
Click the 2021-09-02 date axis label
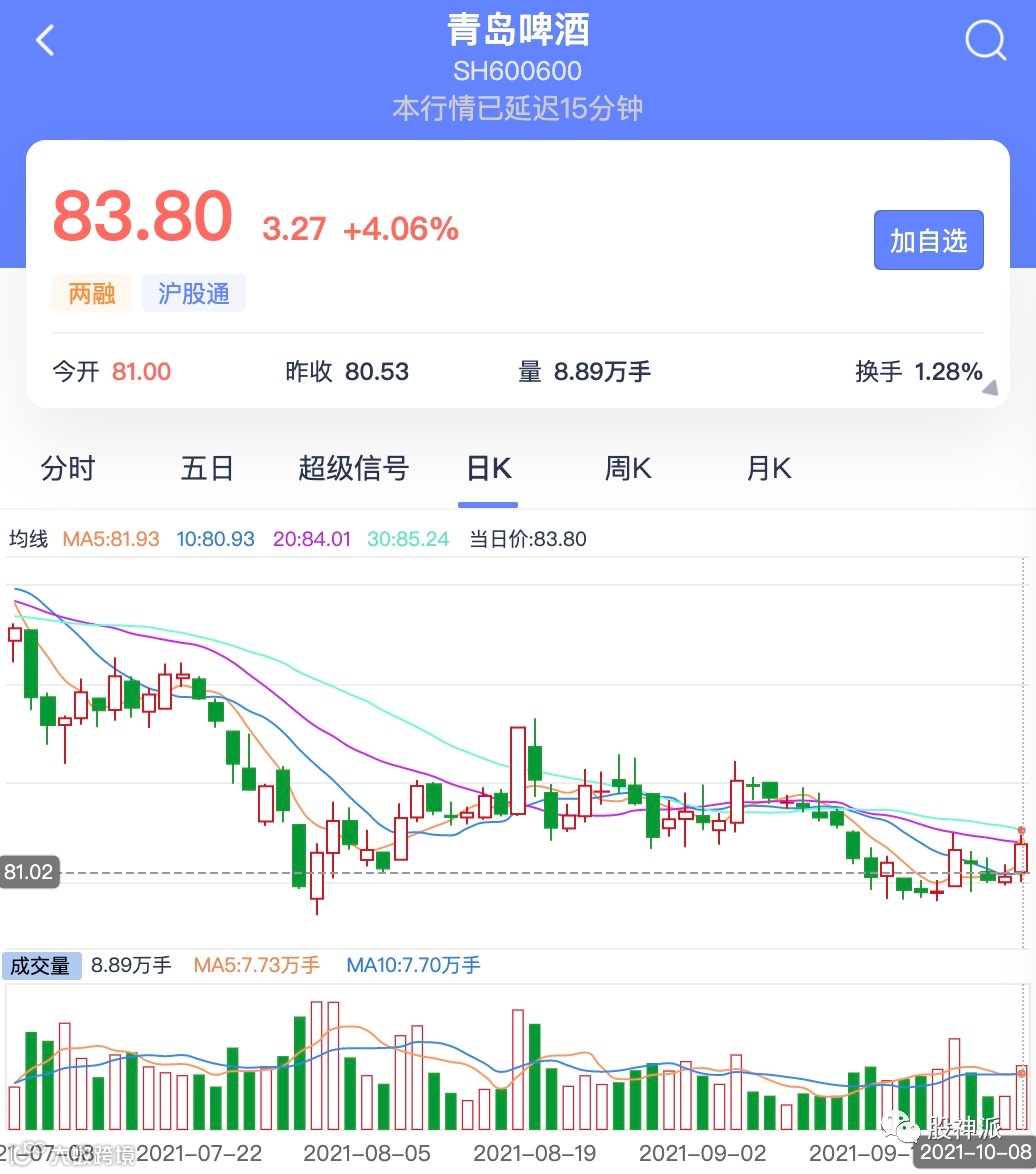(x=702, y=1153)
